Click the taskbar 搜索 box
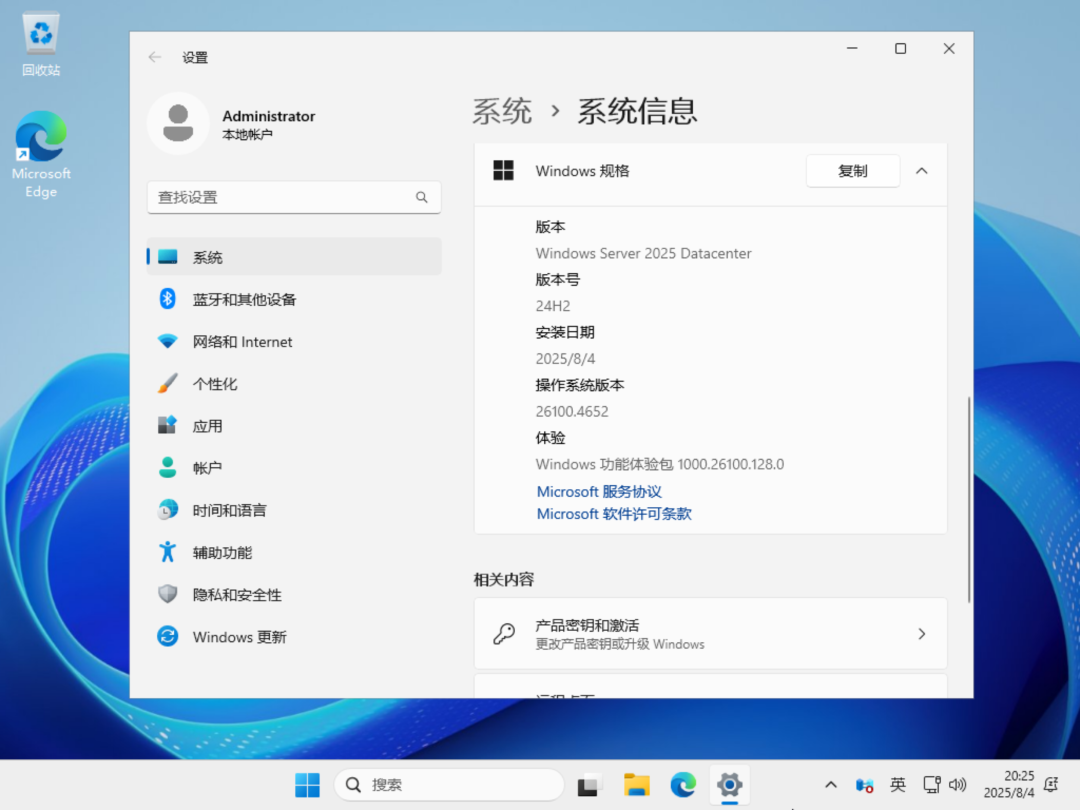The height and width of the screenshot is (810, 1080). 449,785
